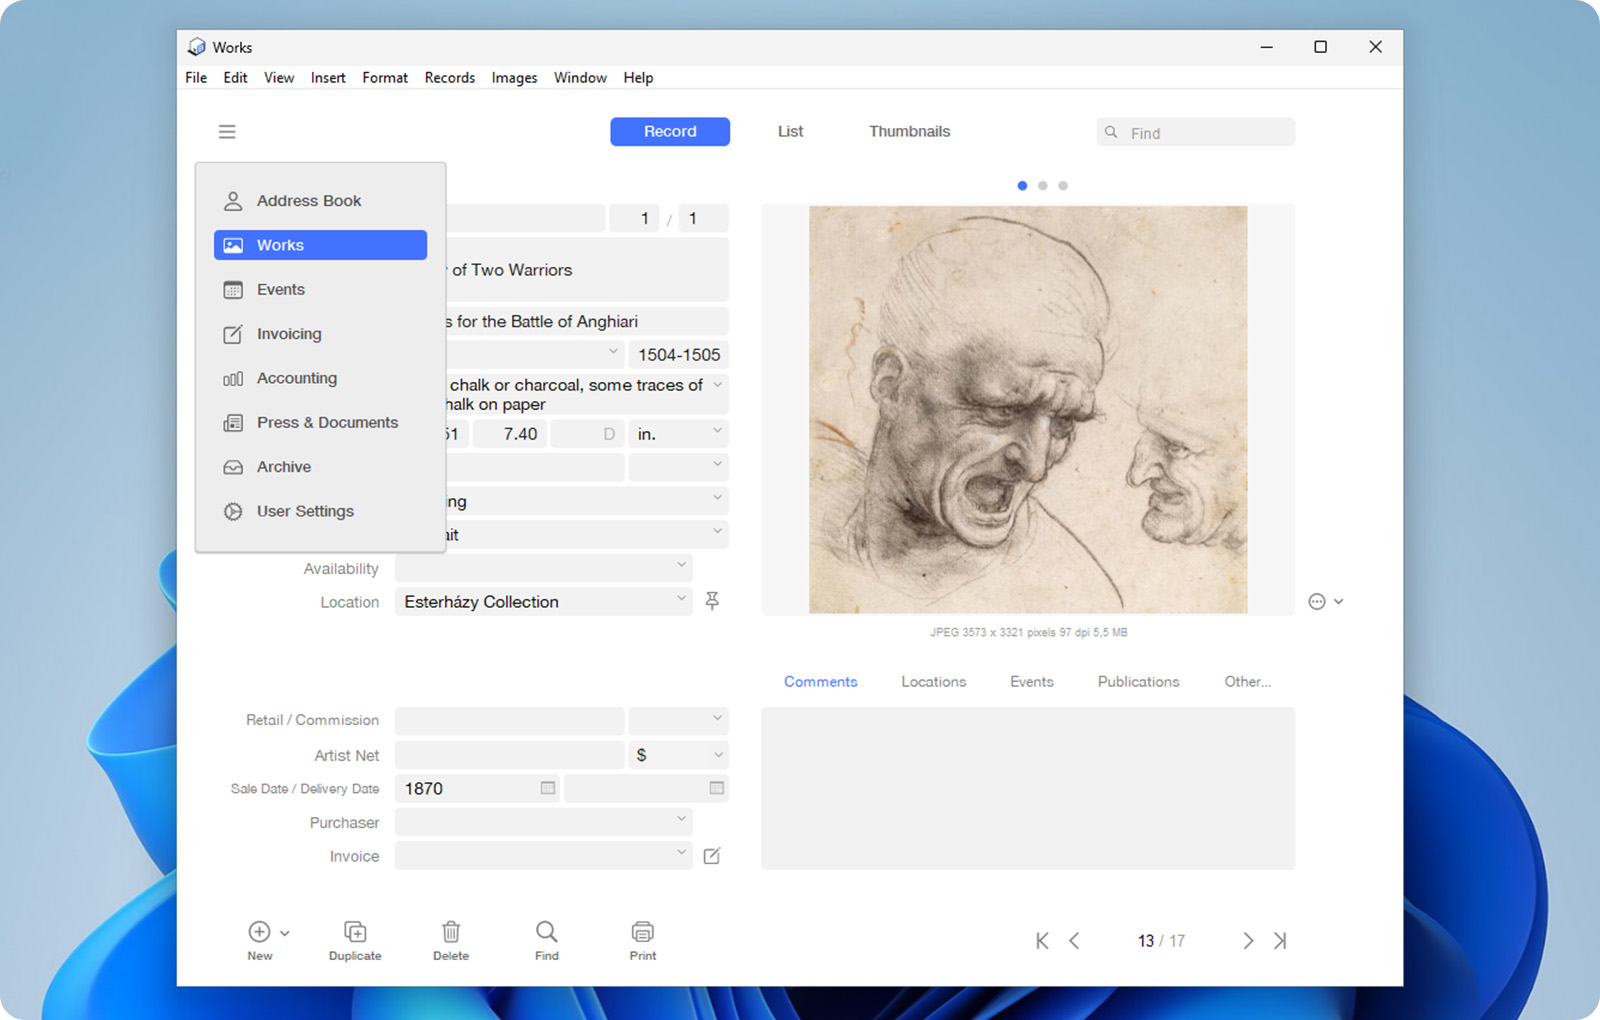
Task: Click the Press & Documents newspaper icon
Action: point(233,423)
